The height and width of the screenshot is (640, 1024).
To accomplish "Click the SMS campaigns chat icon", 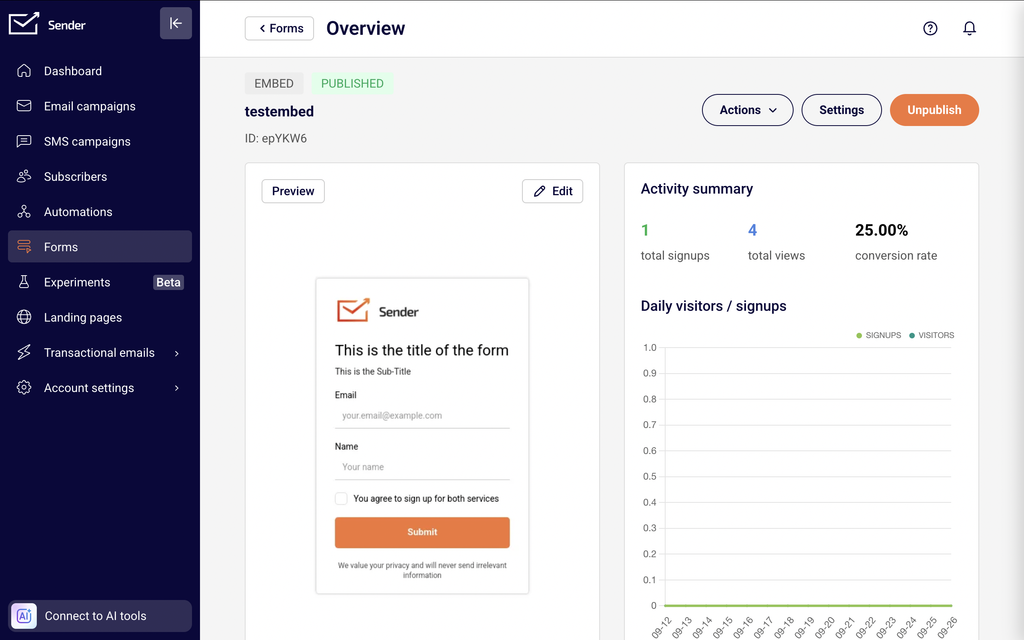I will pos(24,141).
